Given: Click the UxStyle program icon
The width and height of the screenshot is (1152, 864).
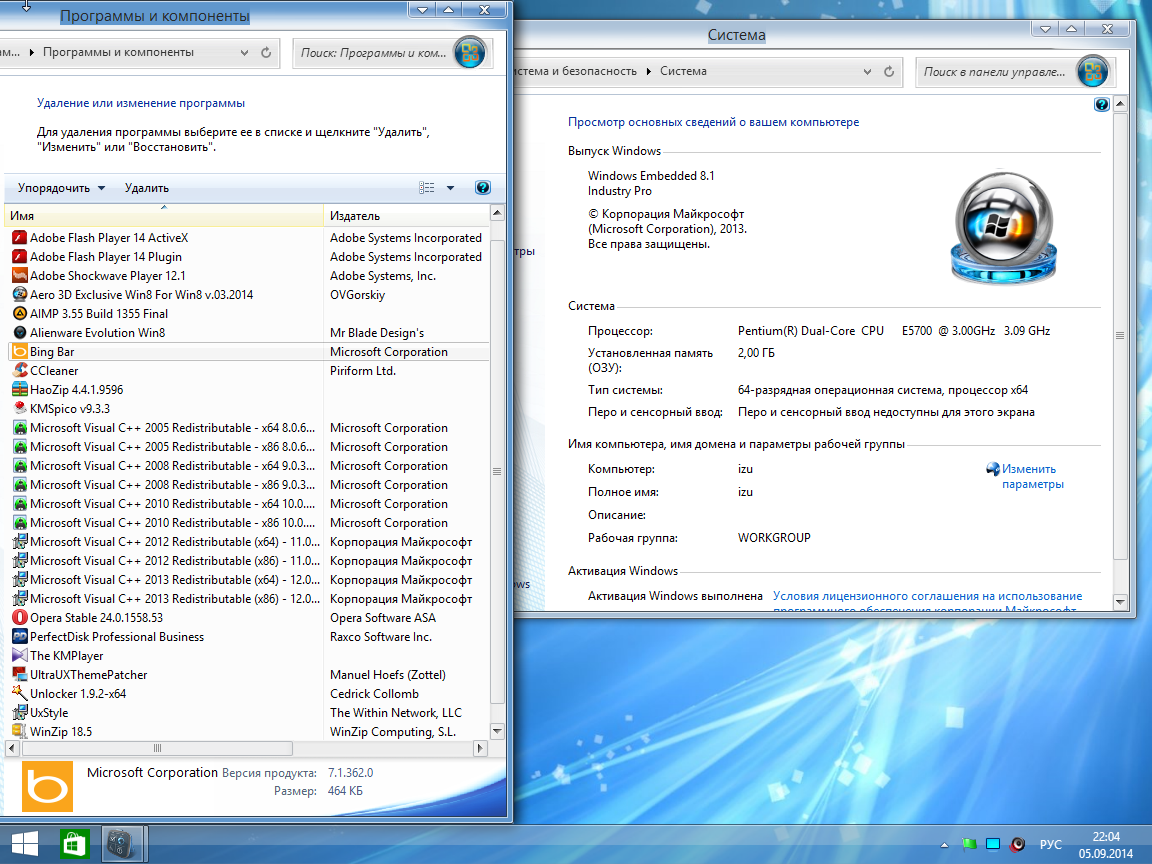Looking at the screenshot, I should point(20,713).
